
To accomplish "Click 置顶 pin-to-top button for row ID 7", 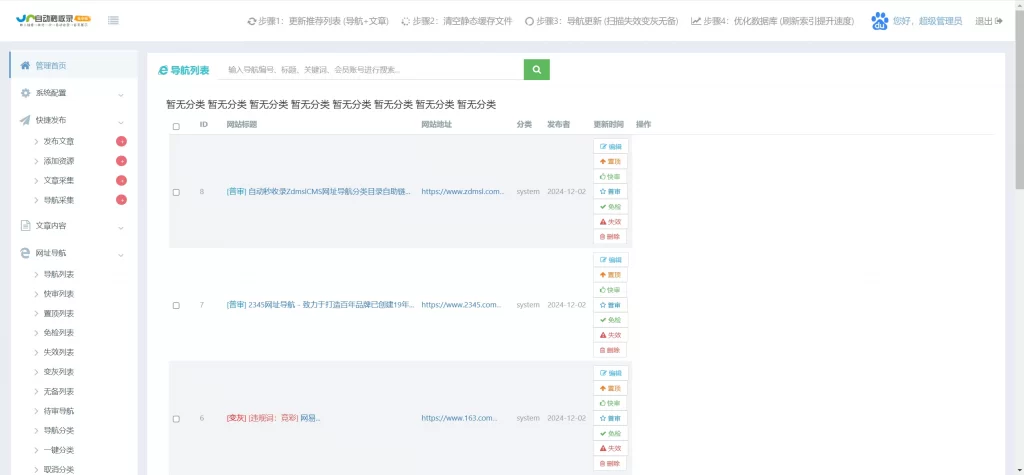I will click(610, 275).
